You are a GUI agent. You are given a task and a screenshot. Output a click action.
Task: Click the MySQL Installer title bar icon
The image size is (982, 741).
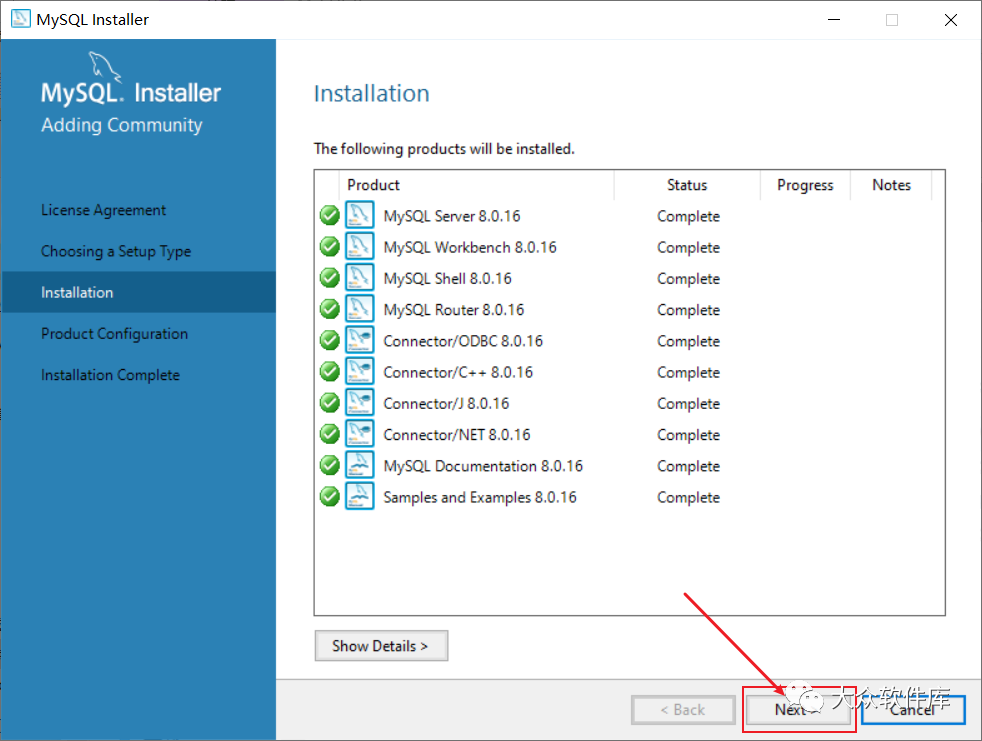[x=21, y=19]
